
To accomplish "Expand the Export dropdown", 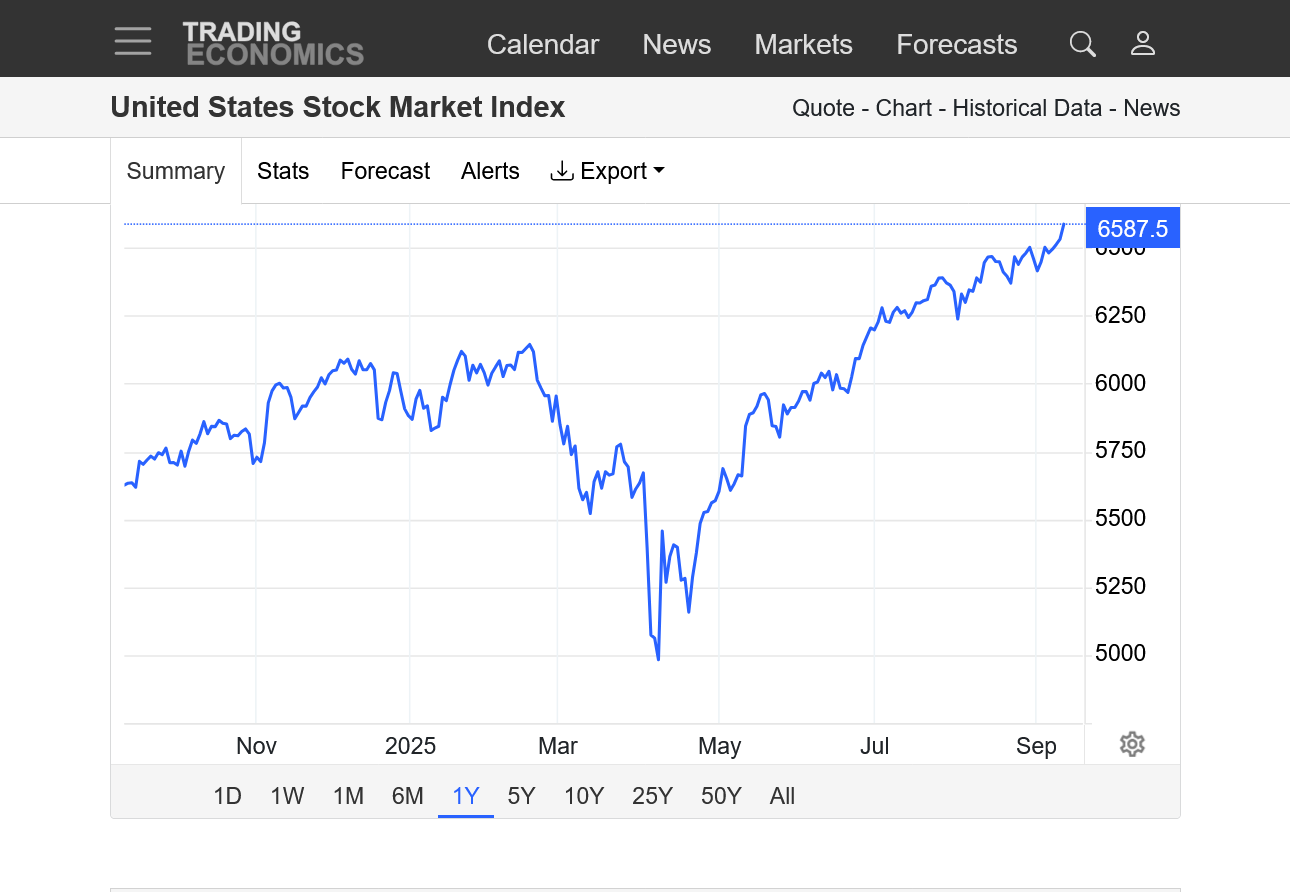I will (x=607, y=171).
